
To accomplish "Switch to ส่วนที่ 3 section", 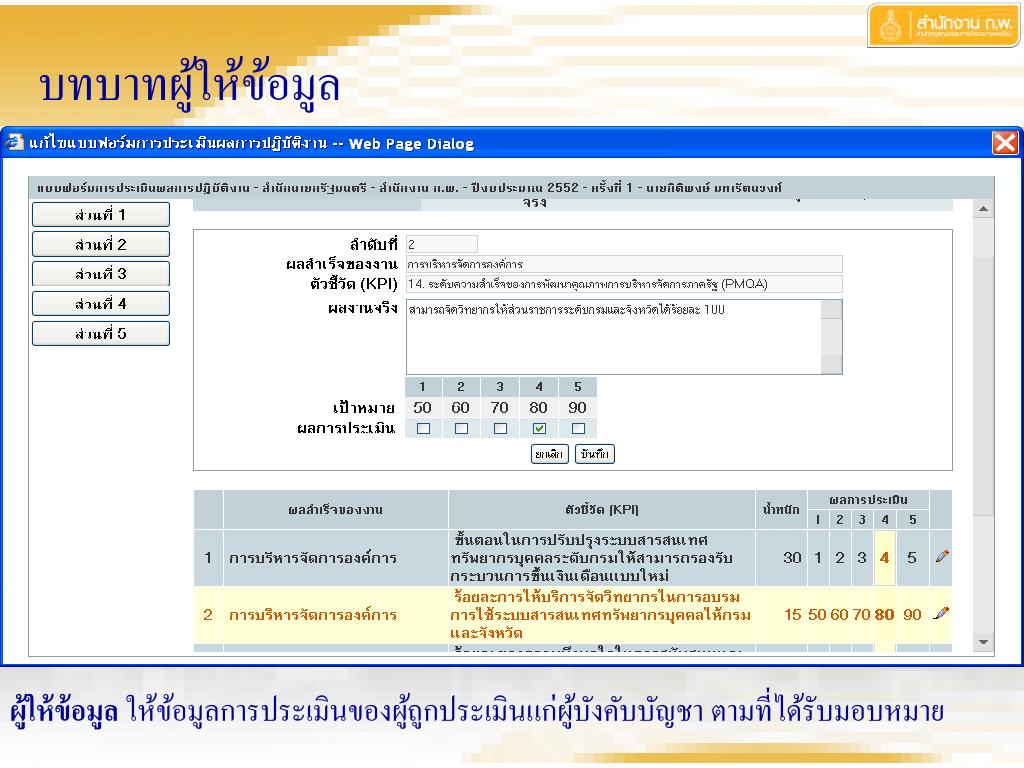I will (x=101, y=274).
